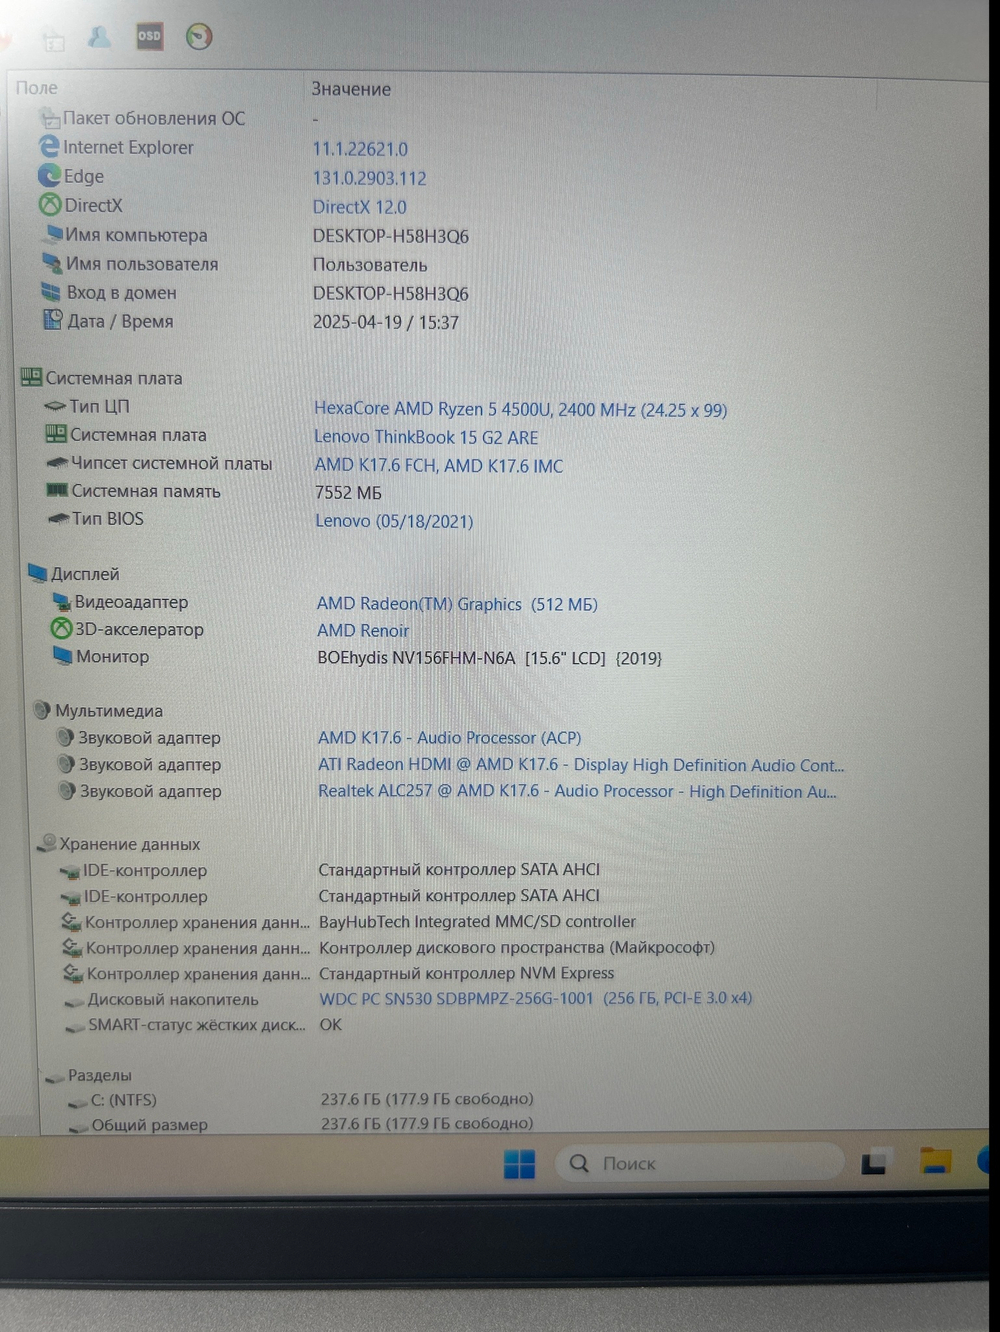Viewport: 1000px width, 1332px height.
Task: Open File Explorer from the taskbar
Action: 936,1162
